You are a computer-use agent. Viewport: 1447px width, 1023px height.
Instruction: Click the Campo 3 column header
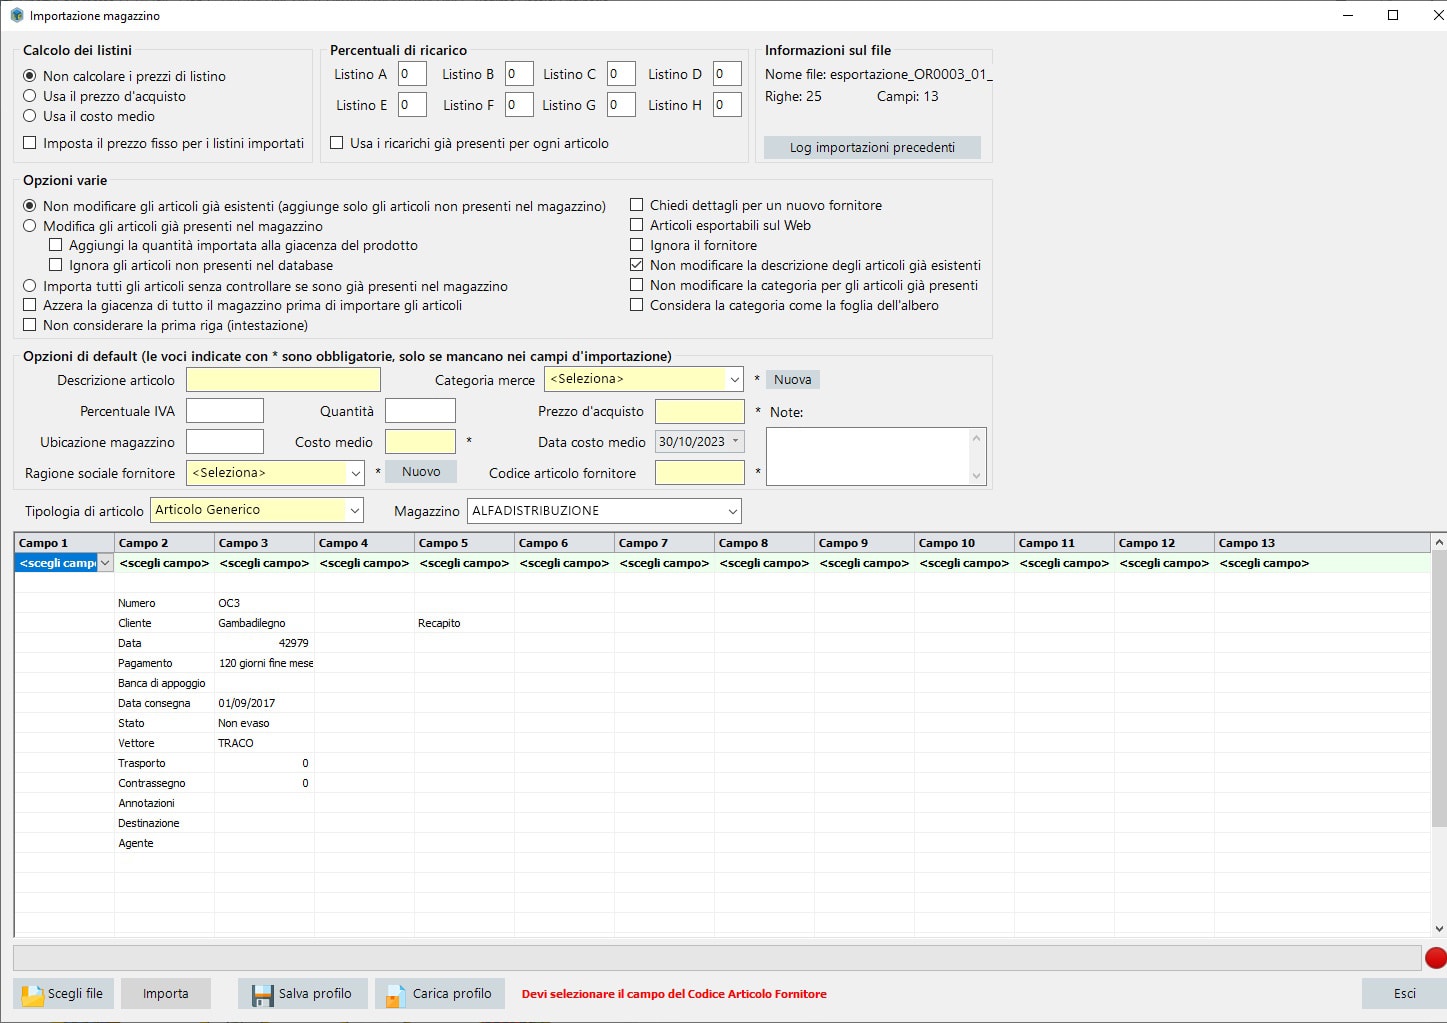264,543
